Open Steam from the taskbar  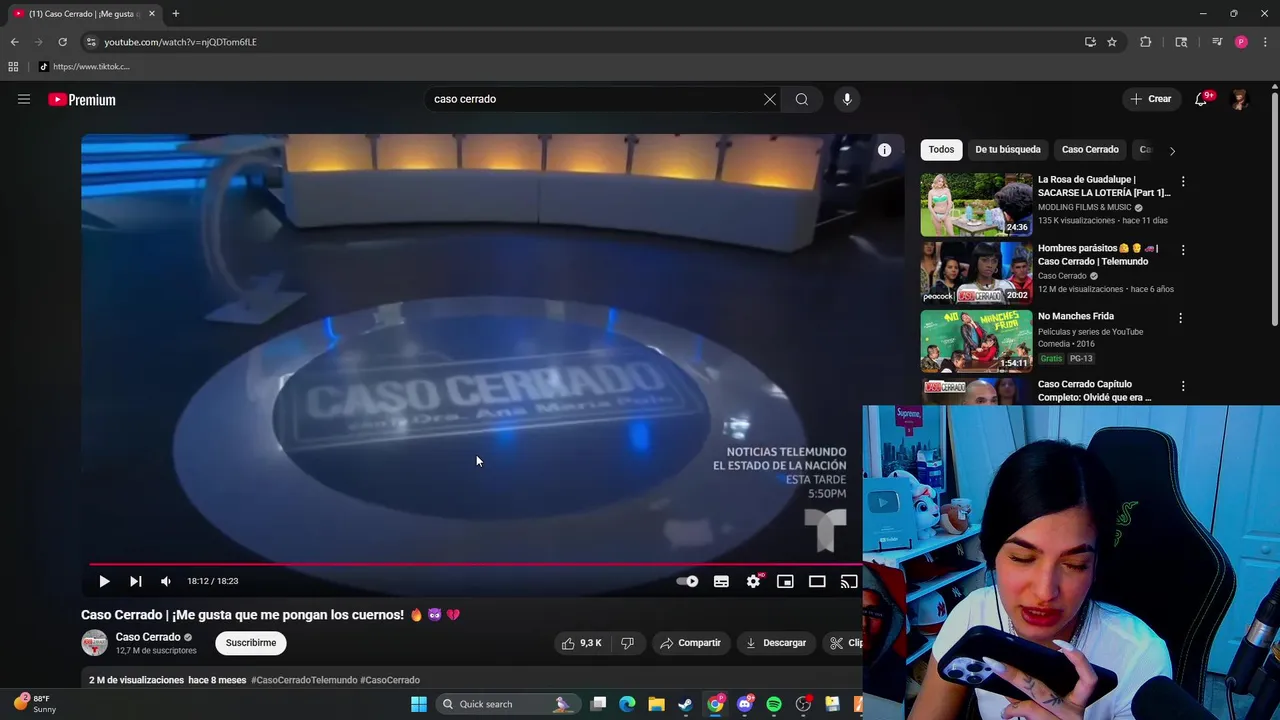[x=685, y=704]
